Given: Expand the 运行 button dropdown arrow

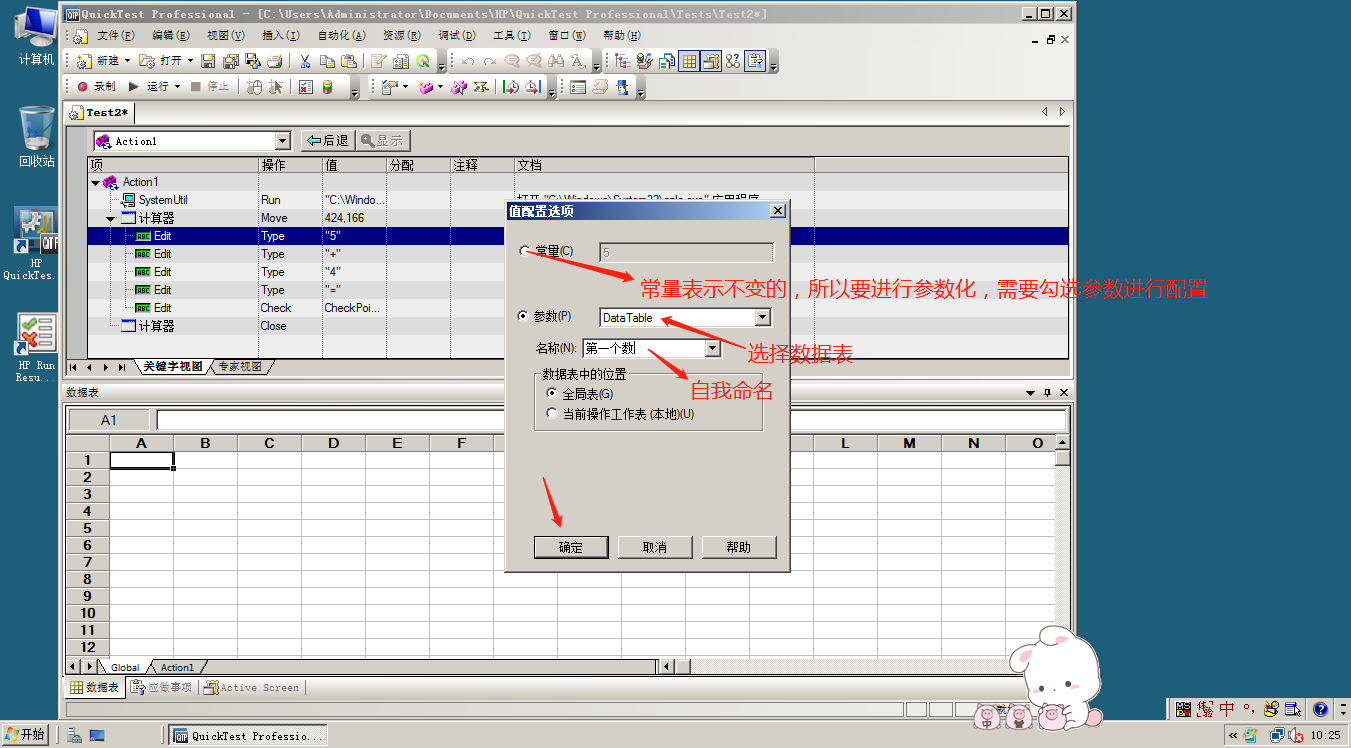Looking at the screenshot, I should (177, 86).
